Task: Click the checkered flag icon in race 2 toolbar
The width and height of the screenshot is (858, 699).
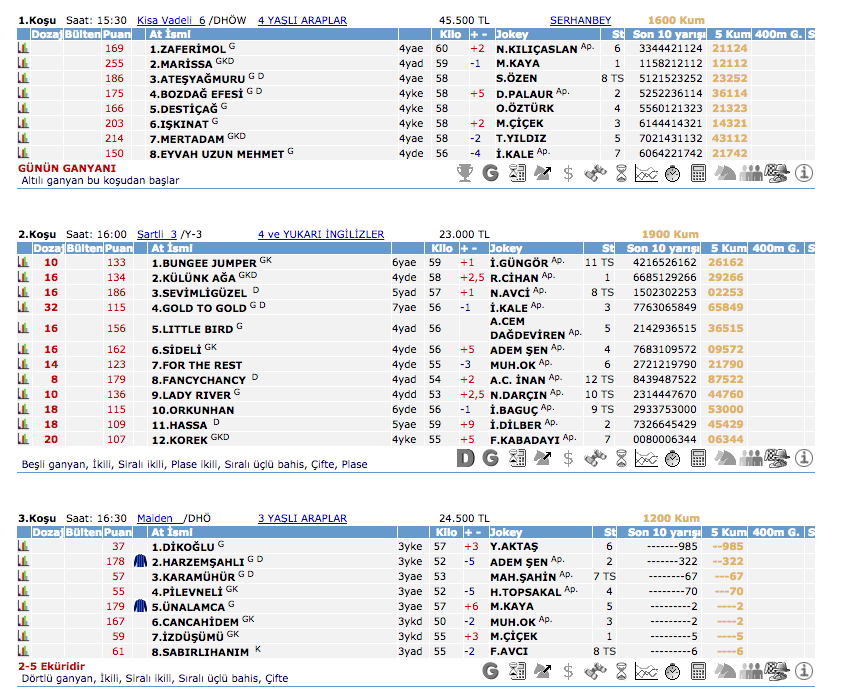Action: tap(777, 458)
